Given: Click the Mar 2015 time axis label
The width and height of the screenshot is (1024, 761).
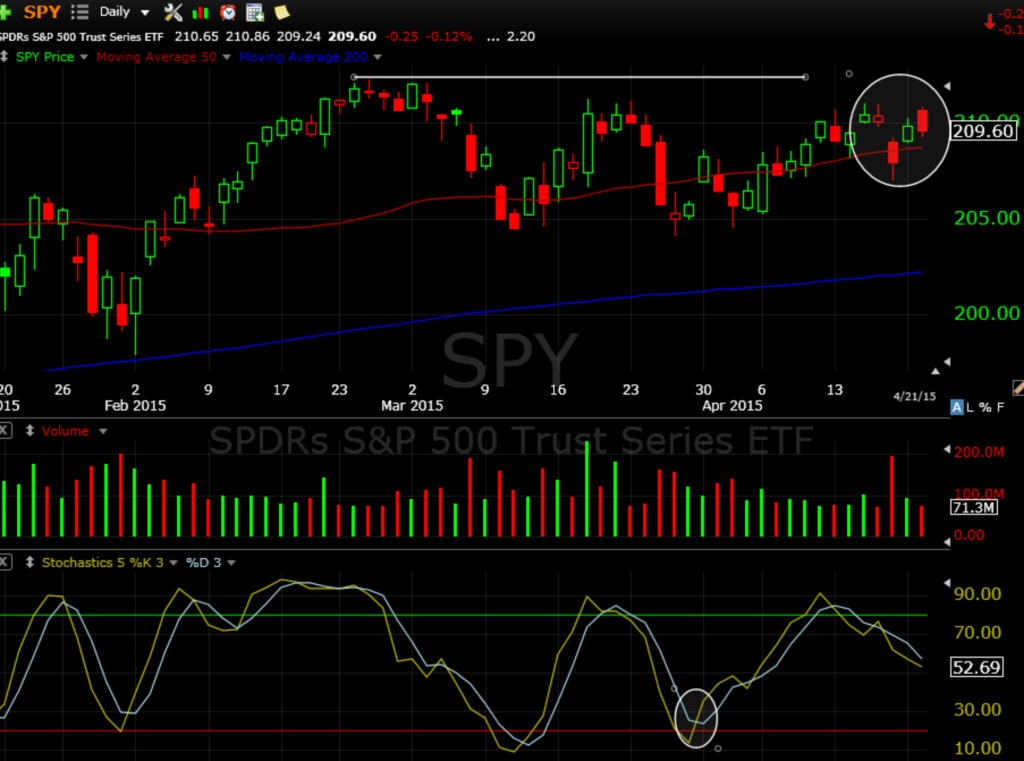Looking at the screenshot, I should [x=412, y=406].
